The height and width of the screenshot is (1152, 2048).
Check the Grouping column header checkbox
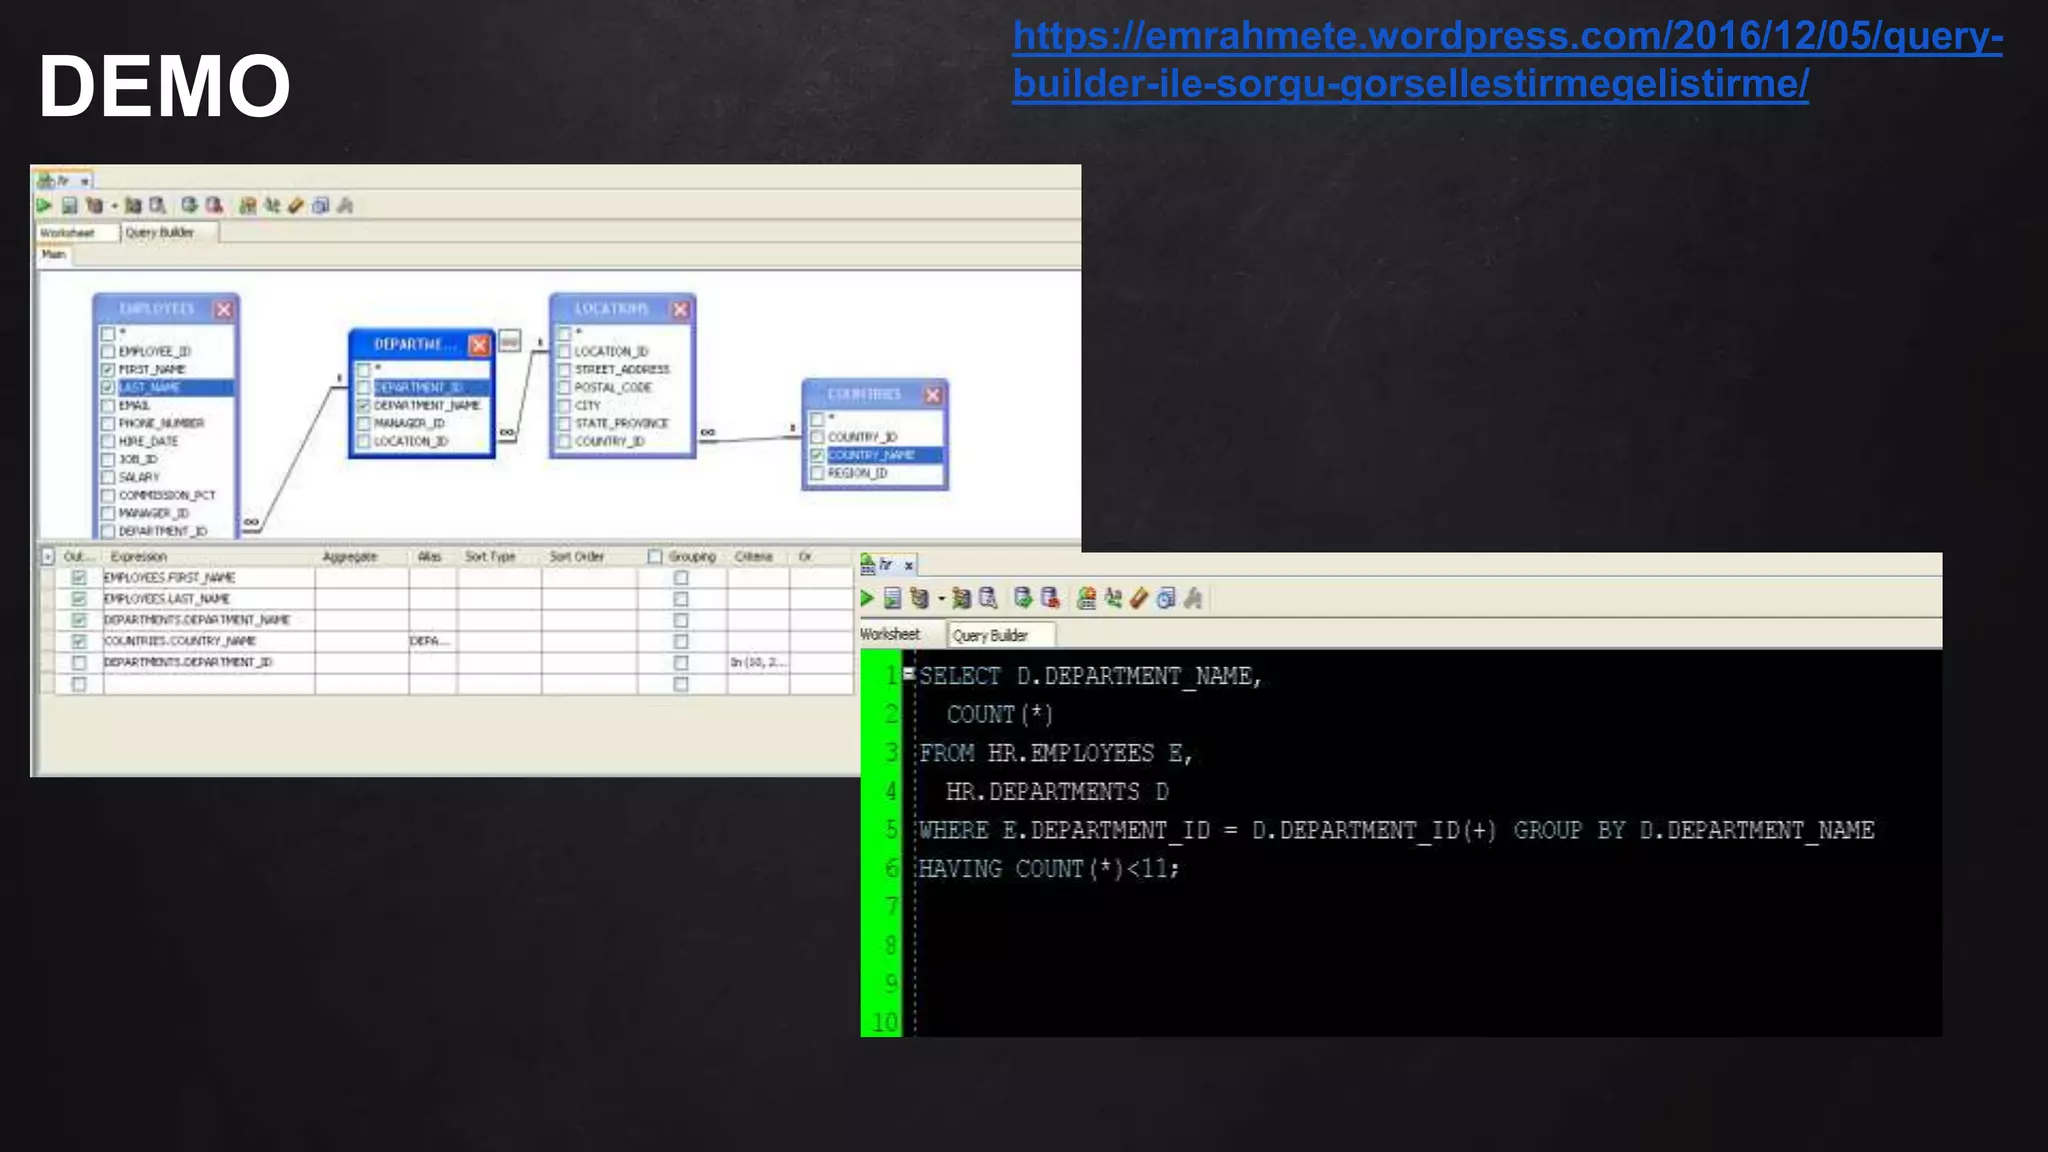point(655,557)
